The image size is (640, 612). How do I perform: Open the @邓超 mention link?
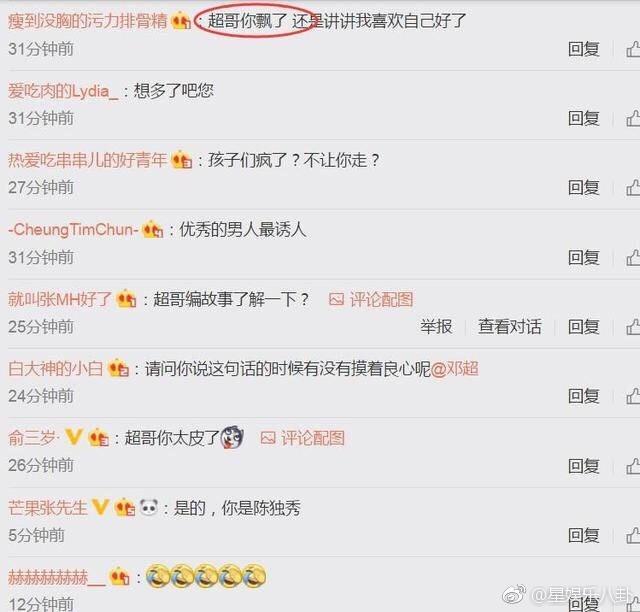click(x=454, y=369)
